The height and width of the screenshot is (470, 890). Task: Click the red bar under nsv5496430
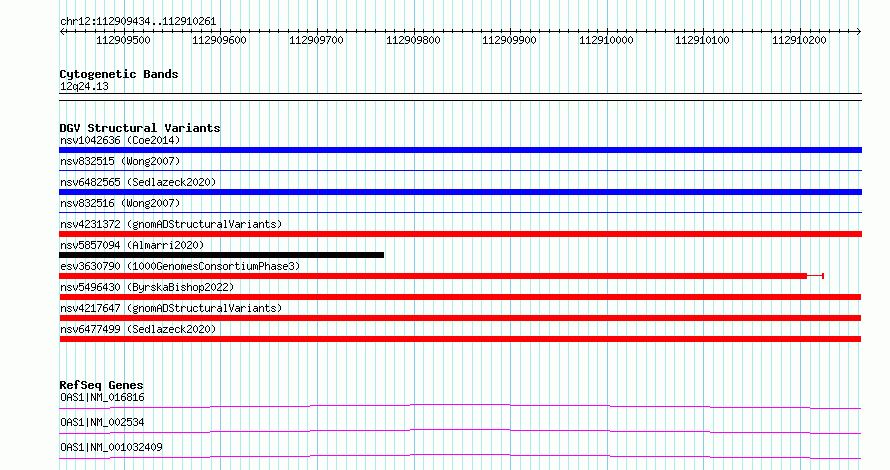click(x=460, y=297)
